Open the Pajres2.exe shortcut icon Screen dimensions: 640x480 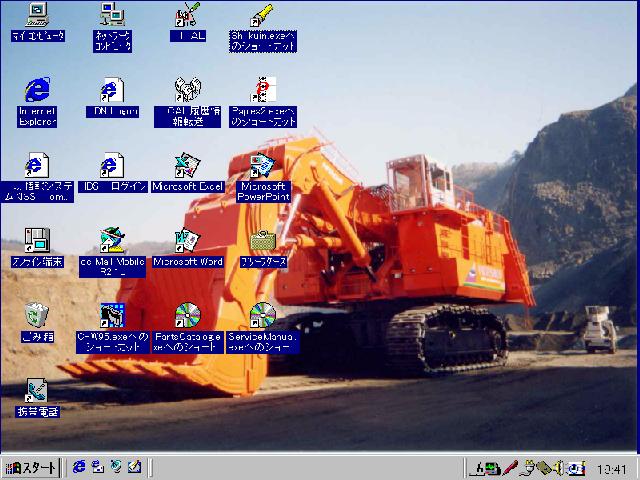pyautogui.click(x=262, y=90)
